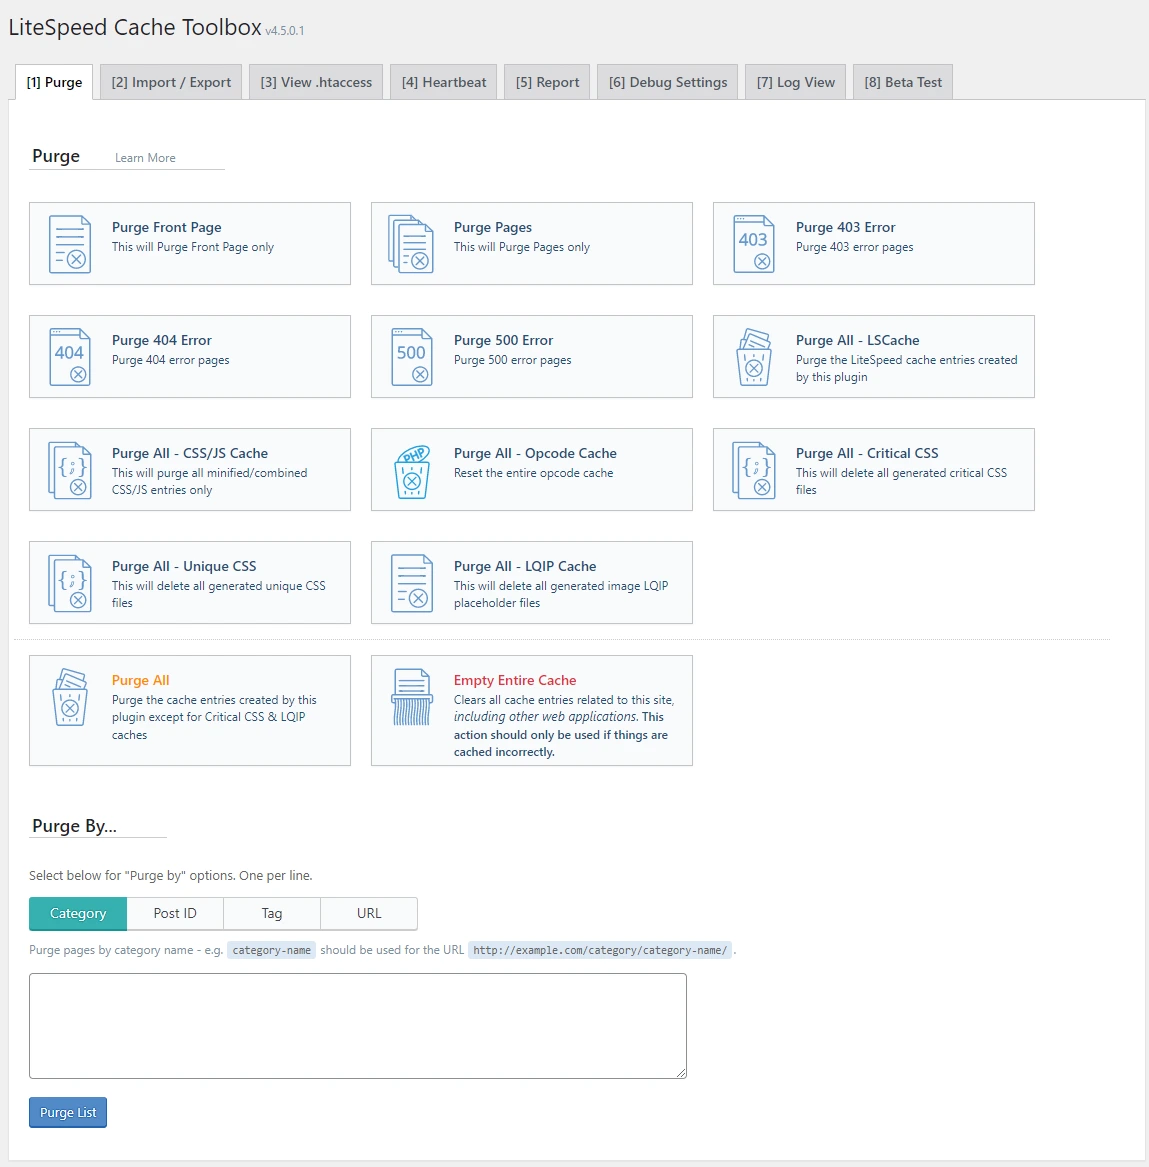Click the Purge Pages title
The width and height of the screenshot is (1149, 1167).
click(x=493, y=227)
